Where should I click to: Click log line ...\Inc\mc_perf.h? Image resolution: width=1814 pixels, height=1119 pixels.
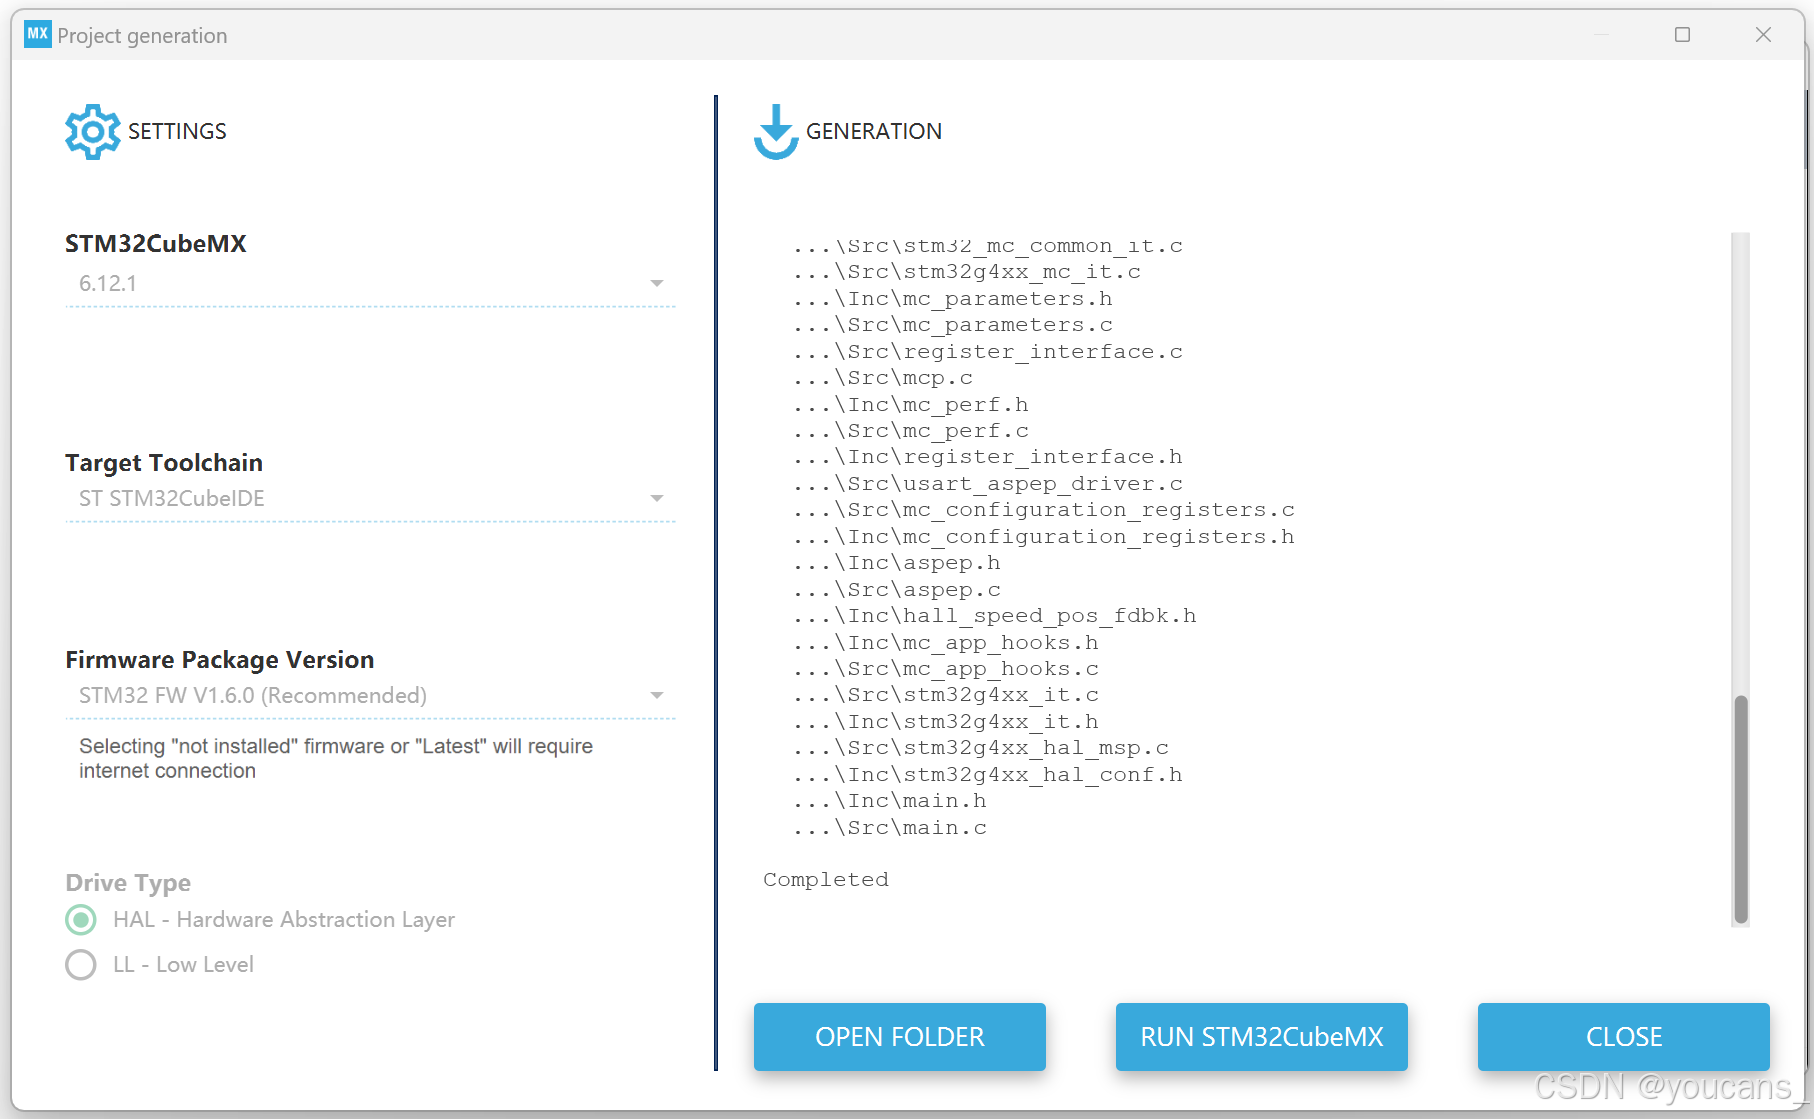[911, 405]
